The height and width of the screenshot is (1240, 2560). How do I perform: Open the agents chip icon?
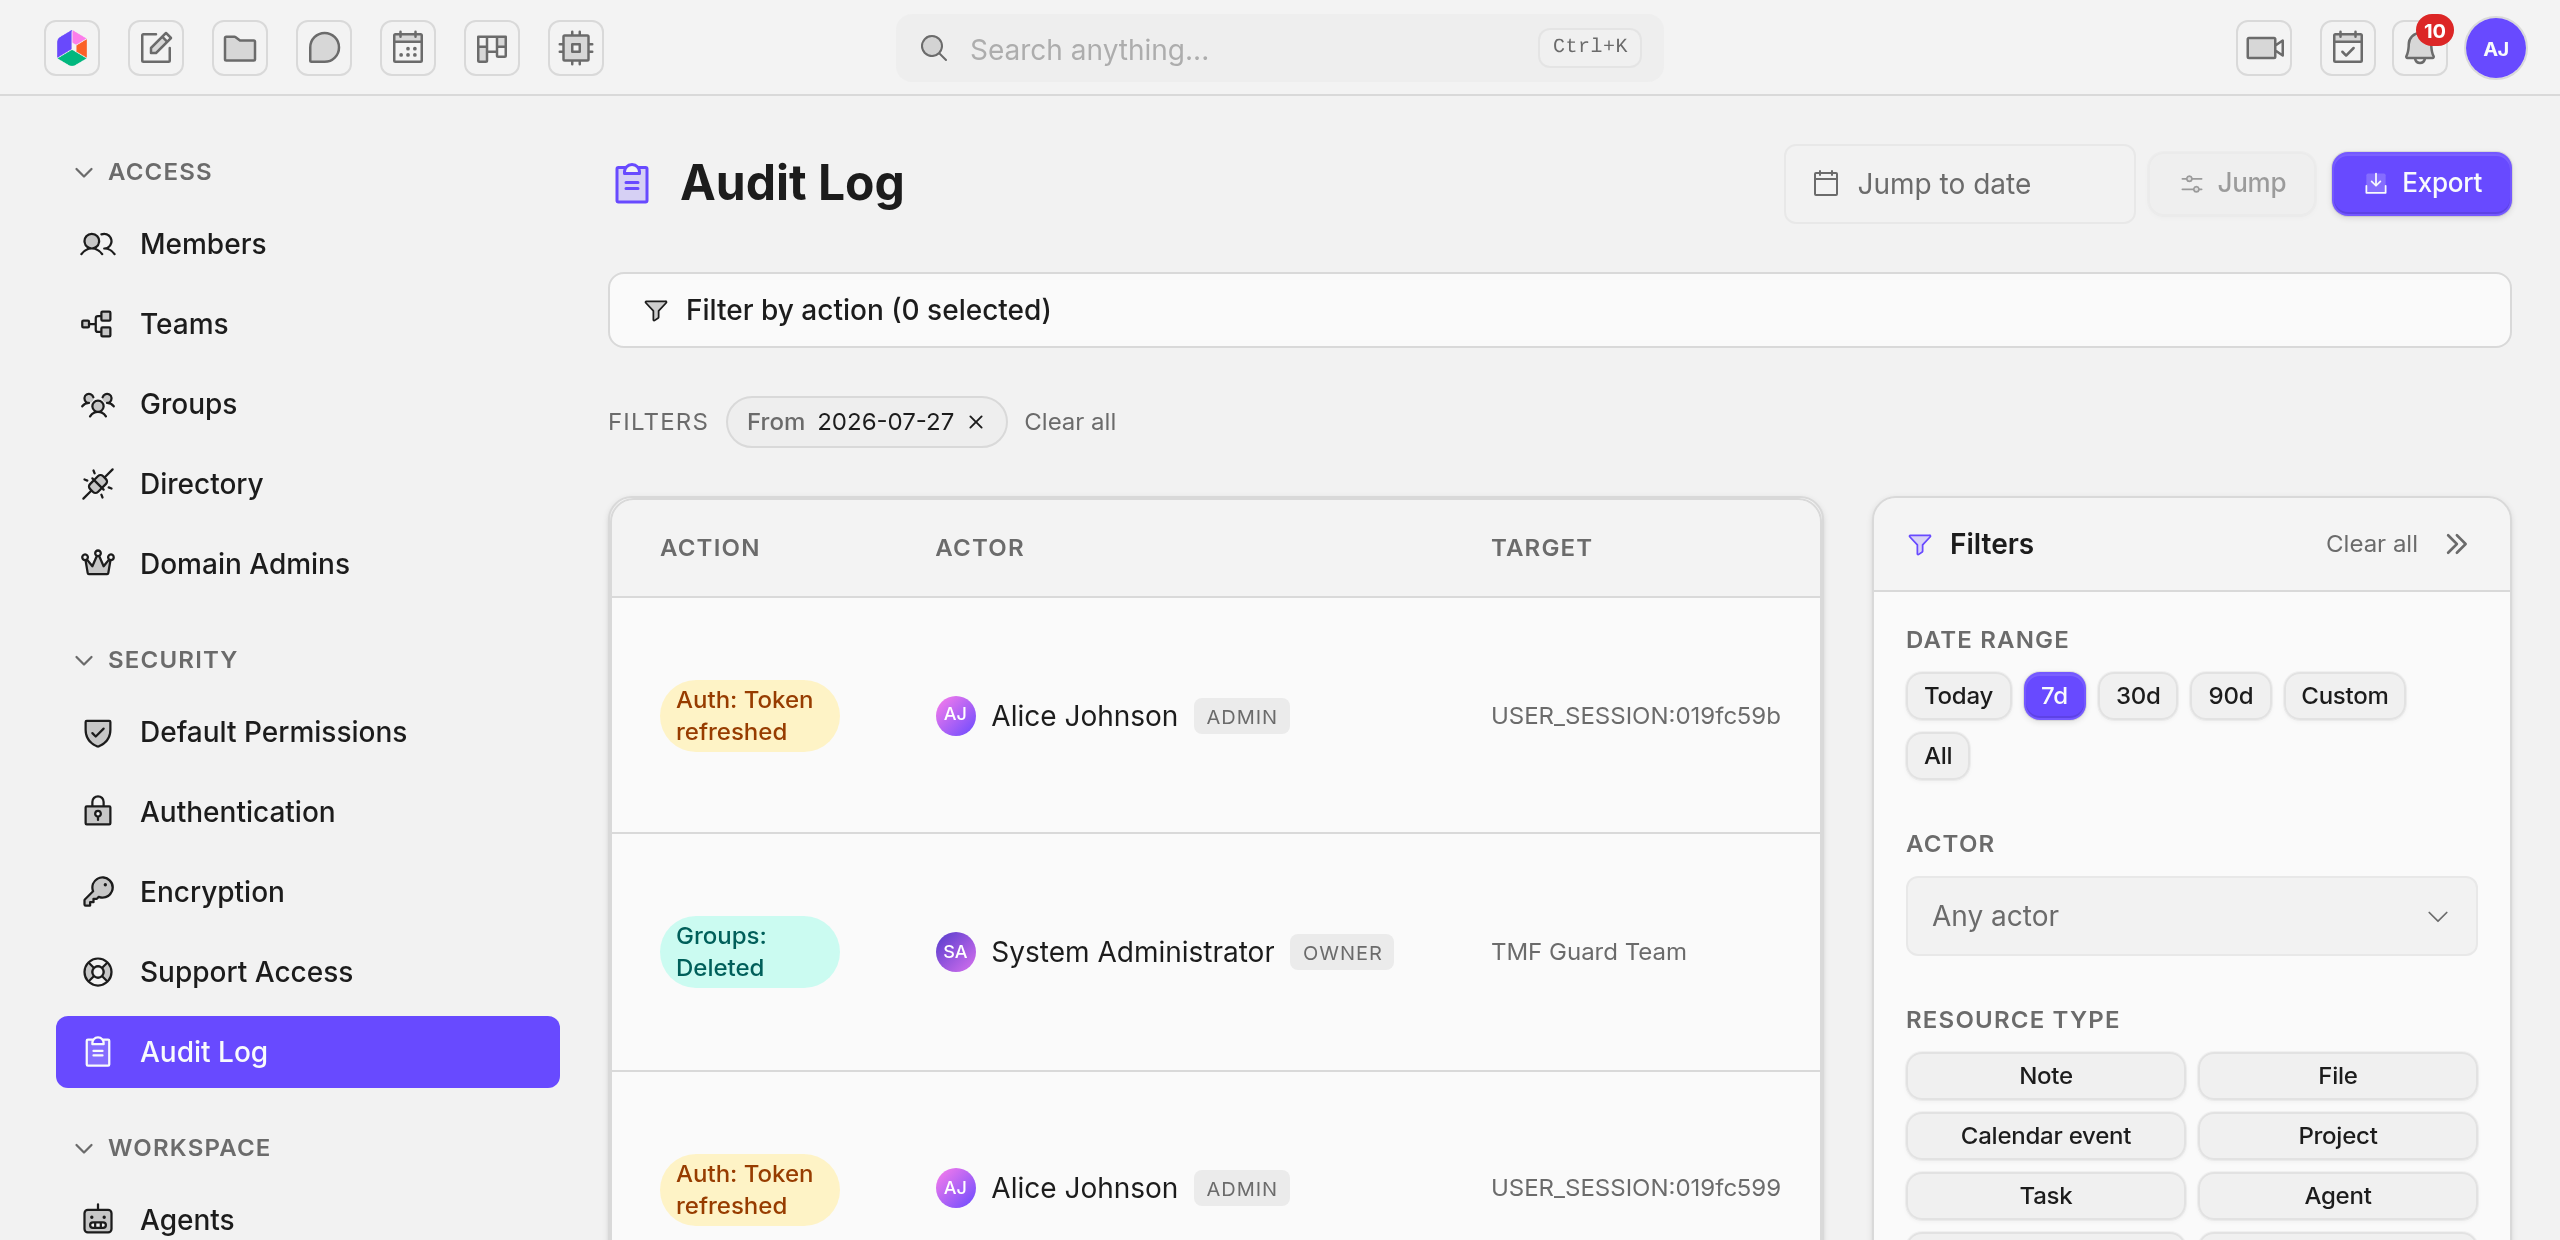576,48
